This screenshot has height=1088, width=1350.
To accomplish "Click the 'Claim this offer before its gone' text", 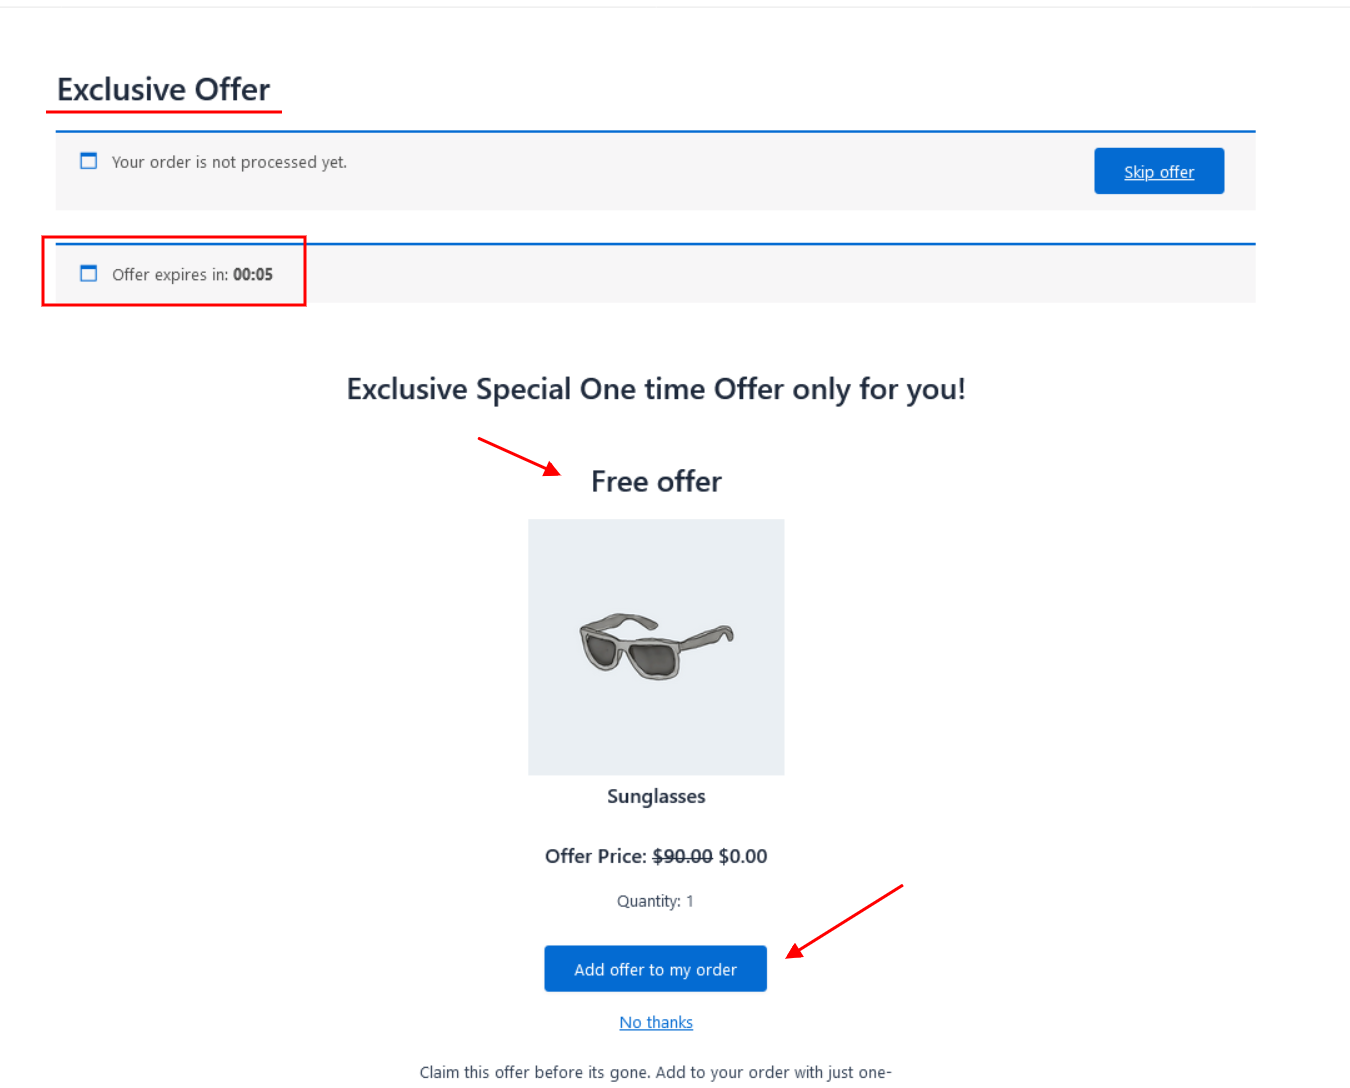I will click(655, 1072).
